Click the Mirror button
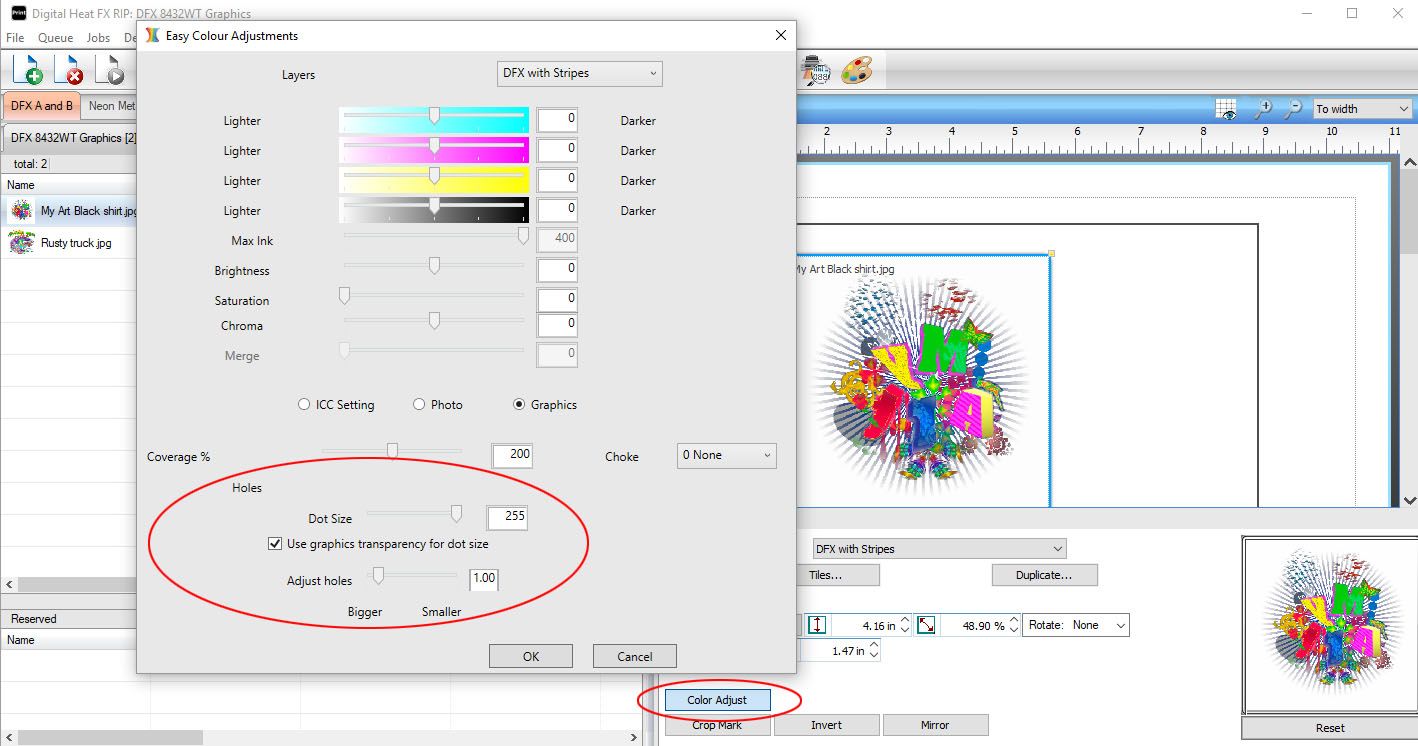This screenshot has width=1418, height=746. (x=935, y=725)
